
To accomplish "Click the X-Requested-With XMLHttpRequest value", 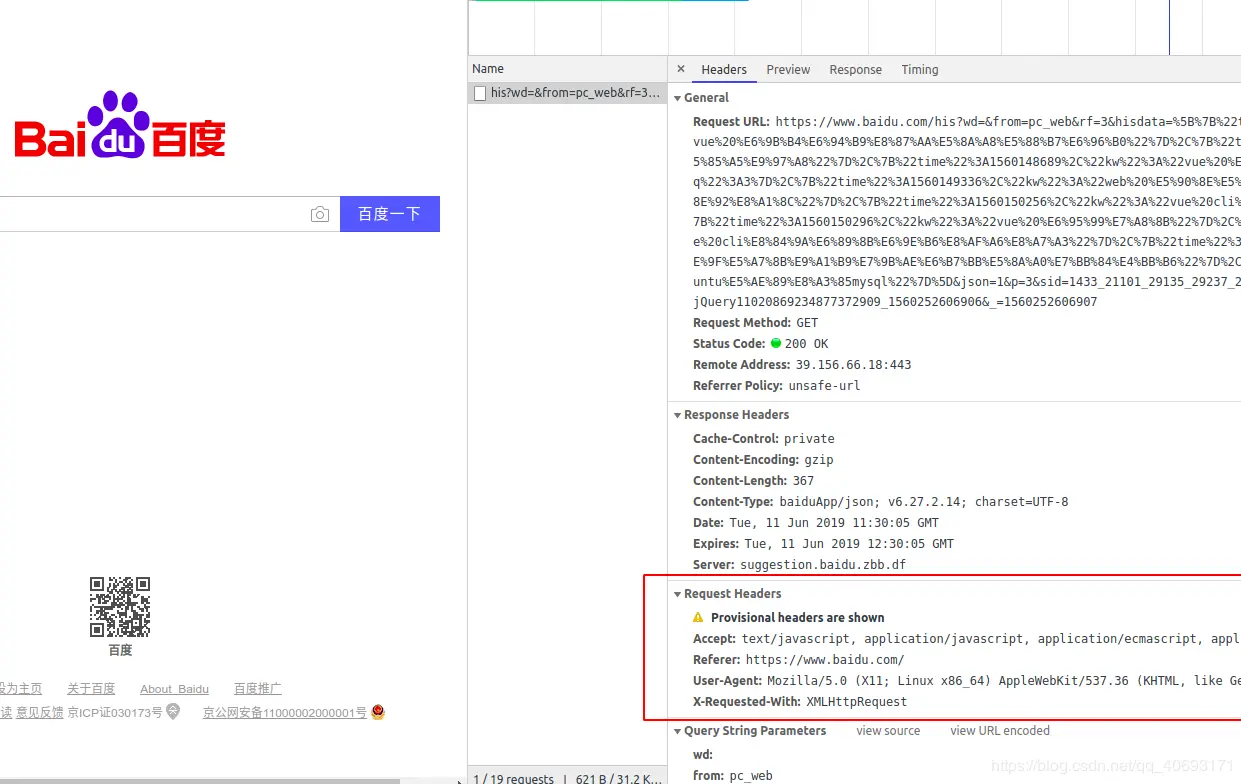I will pyautogui.click(x=857, y=702).
